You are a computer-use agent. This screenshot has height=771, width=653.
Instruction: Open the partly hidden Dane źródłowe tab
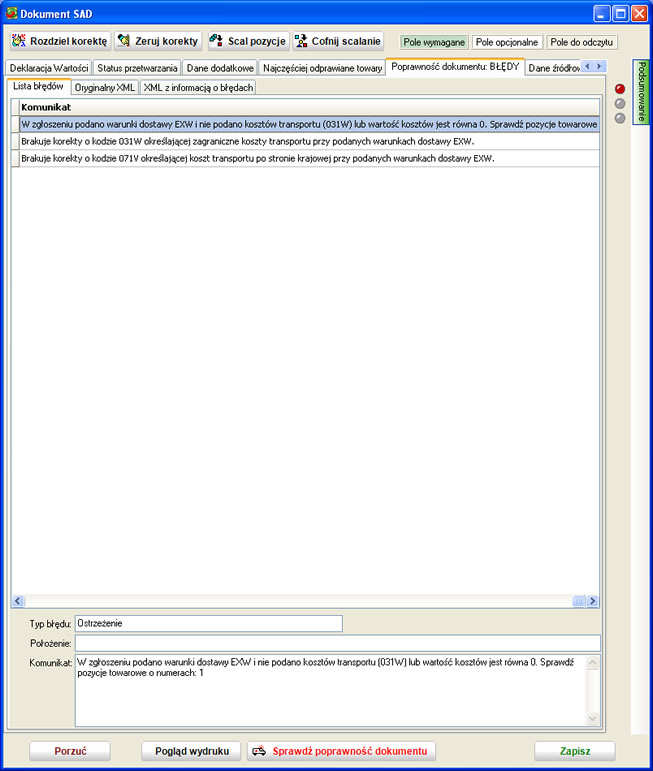tap(553, 68)
